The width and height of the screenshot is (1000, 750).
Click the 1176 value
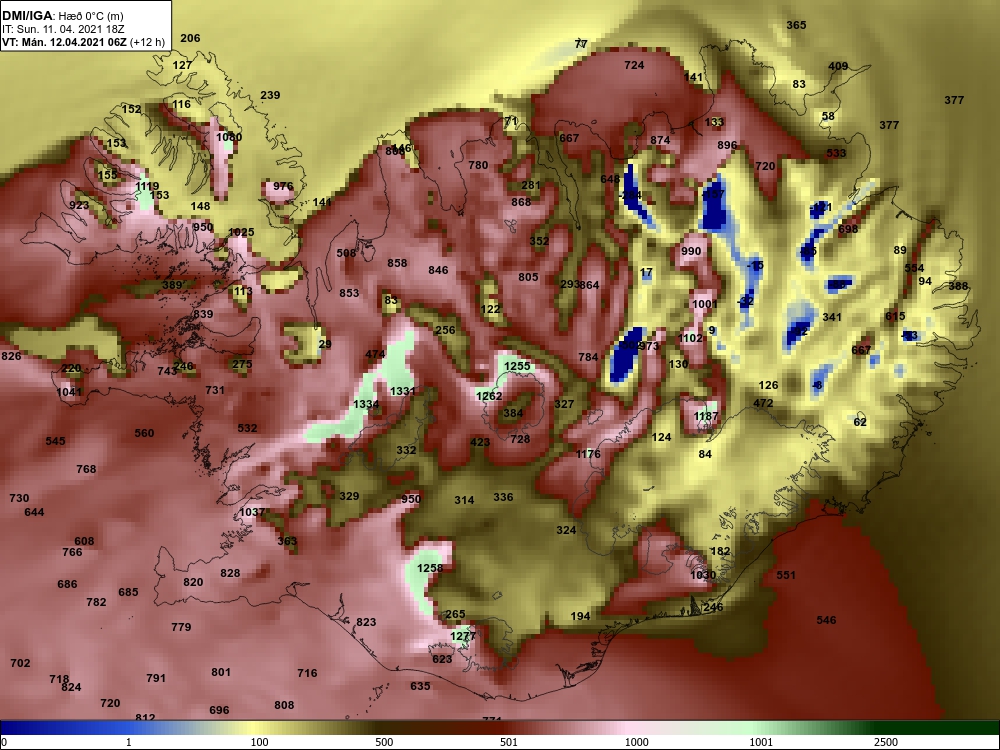point(588,454)
